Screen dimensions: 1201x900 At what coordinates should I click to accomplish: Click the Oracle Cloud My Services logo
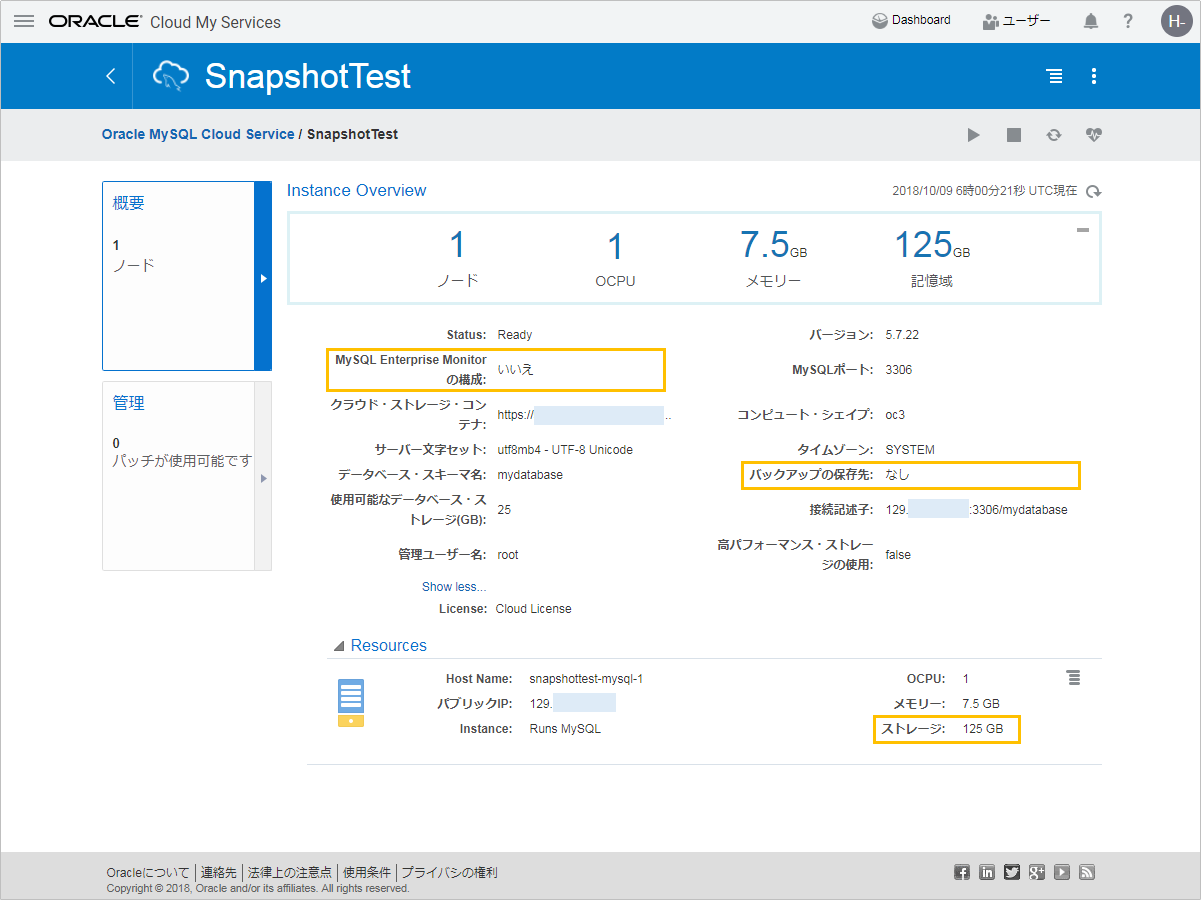[x=165, y=22]
